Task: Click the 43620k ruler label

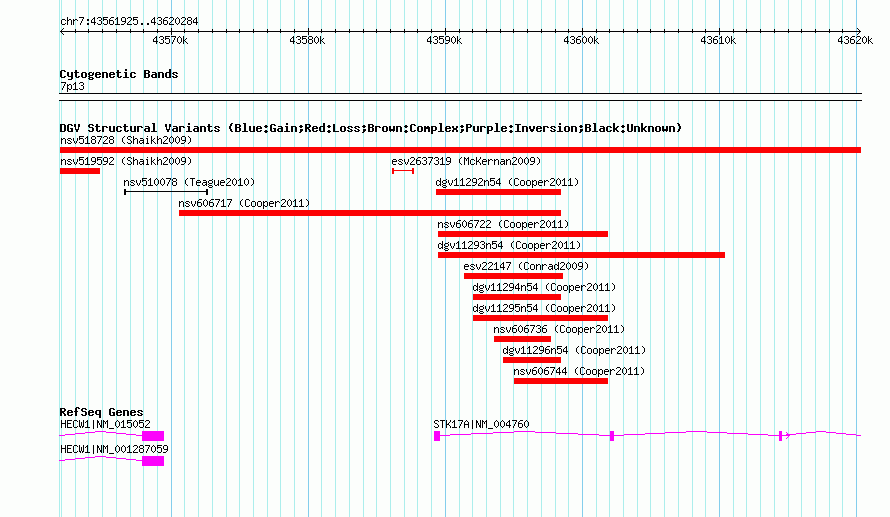Action: (x=855, y=40)
